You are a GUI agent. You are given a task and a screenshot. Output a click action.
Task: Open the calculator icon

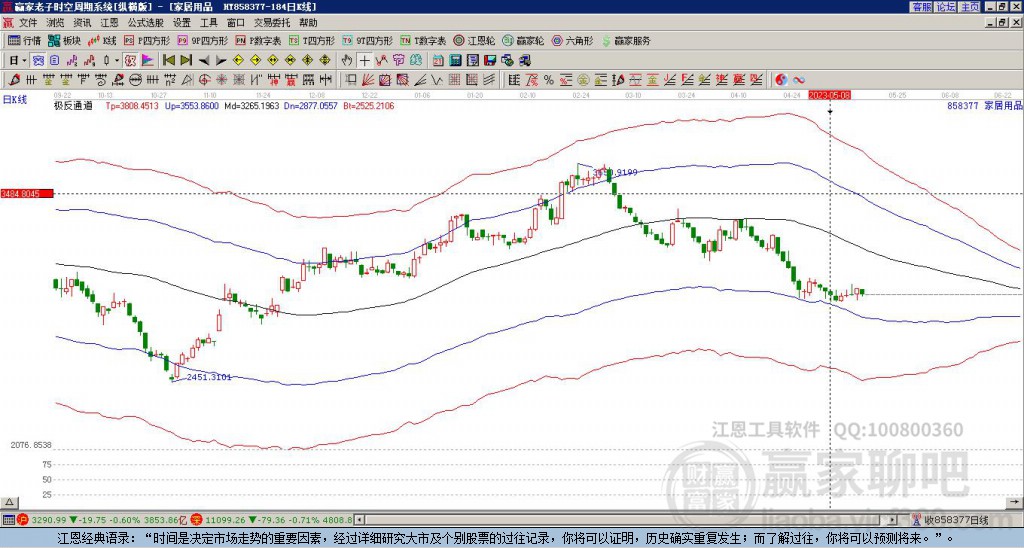455,60
